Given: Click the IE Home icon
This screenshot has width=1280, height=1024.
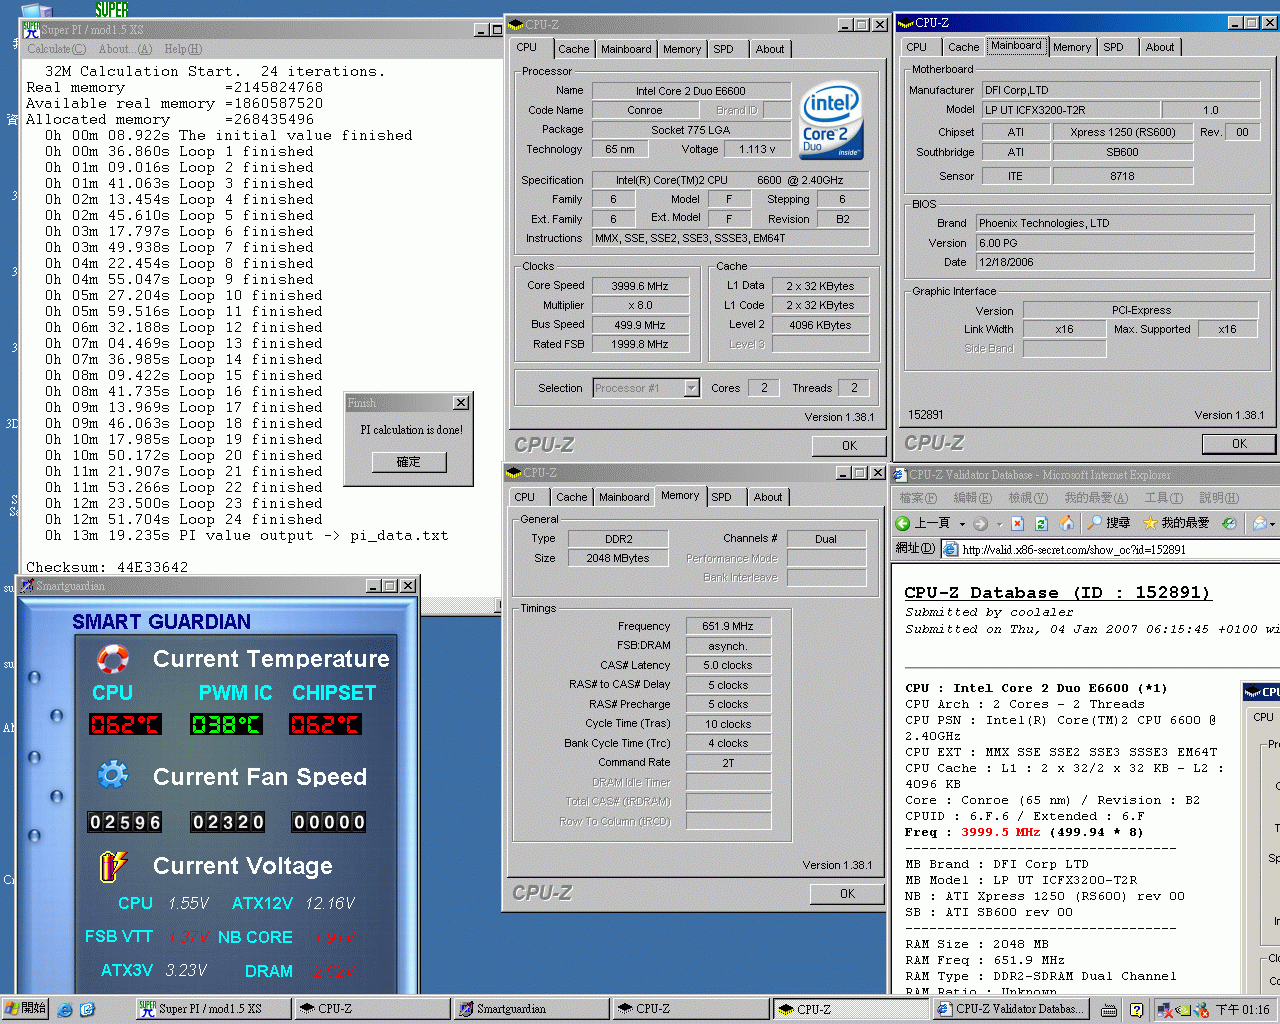Looking at the screenshot, I should (x=1066, y=523).
